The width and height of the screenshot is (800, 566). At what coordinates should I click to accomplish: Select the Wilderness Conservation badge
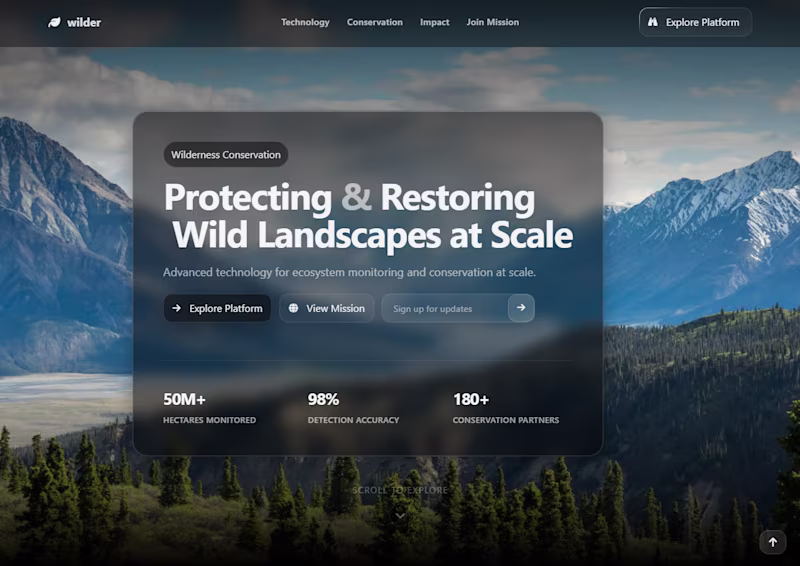pyautogui.click(x=226, y=155)
